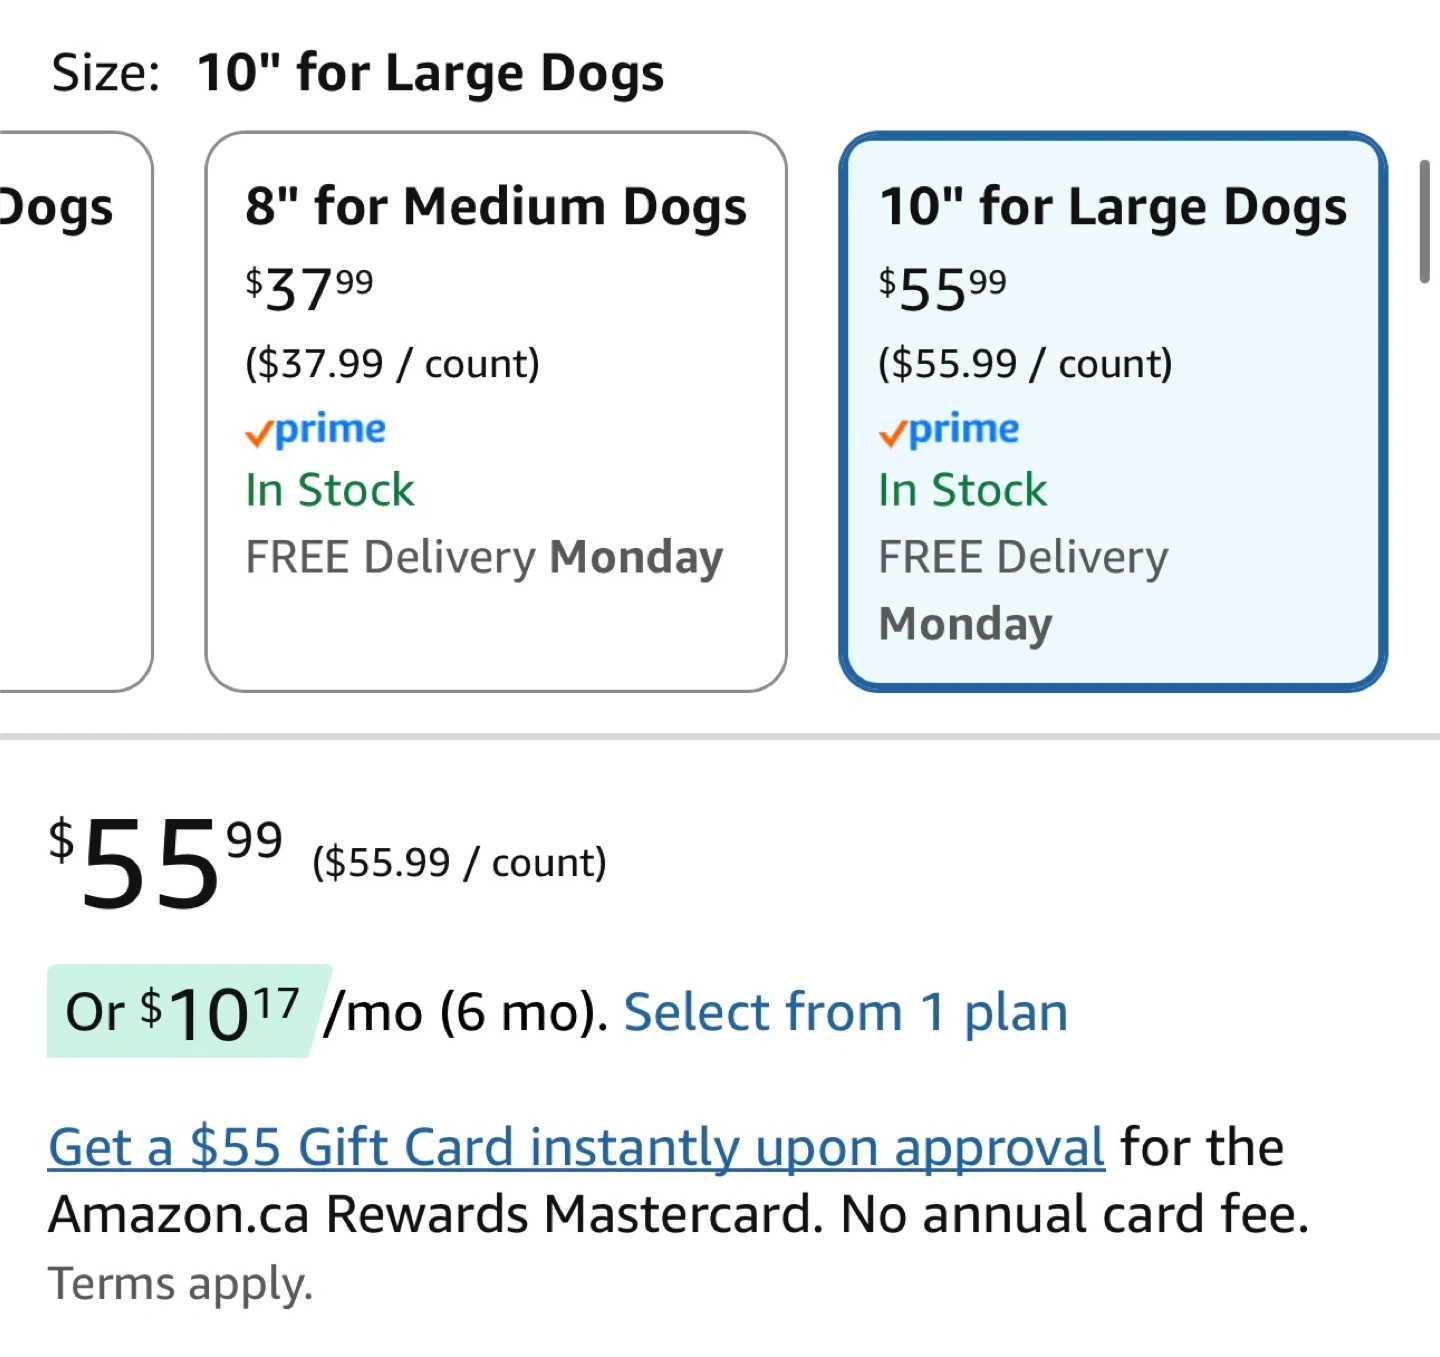Click the /mo (6 mo) installment text
Screen dimensions: 1440x1357
[x=466, y=1013]
